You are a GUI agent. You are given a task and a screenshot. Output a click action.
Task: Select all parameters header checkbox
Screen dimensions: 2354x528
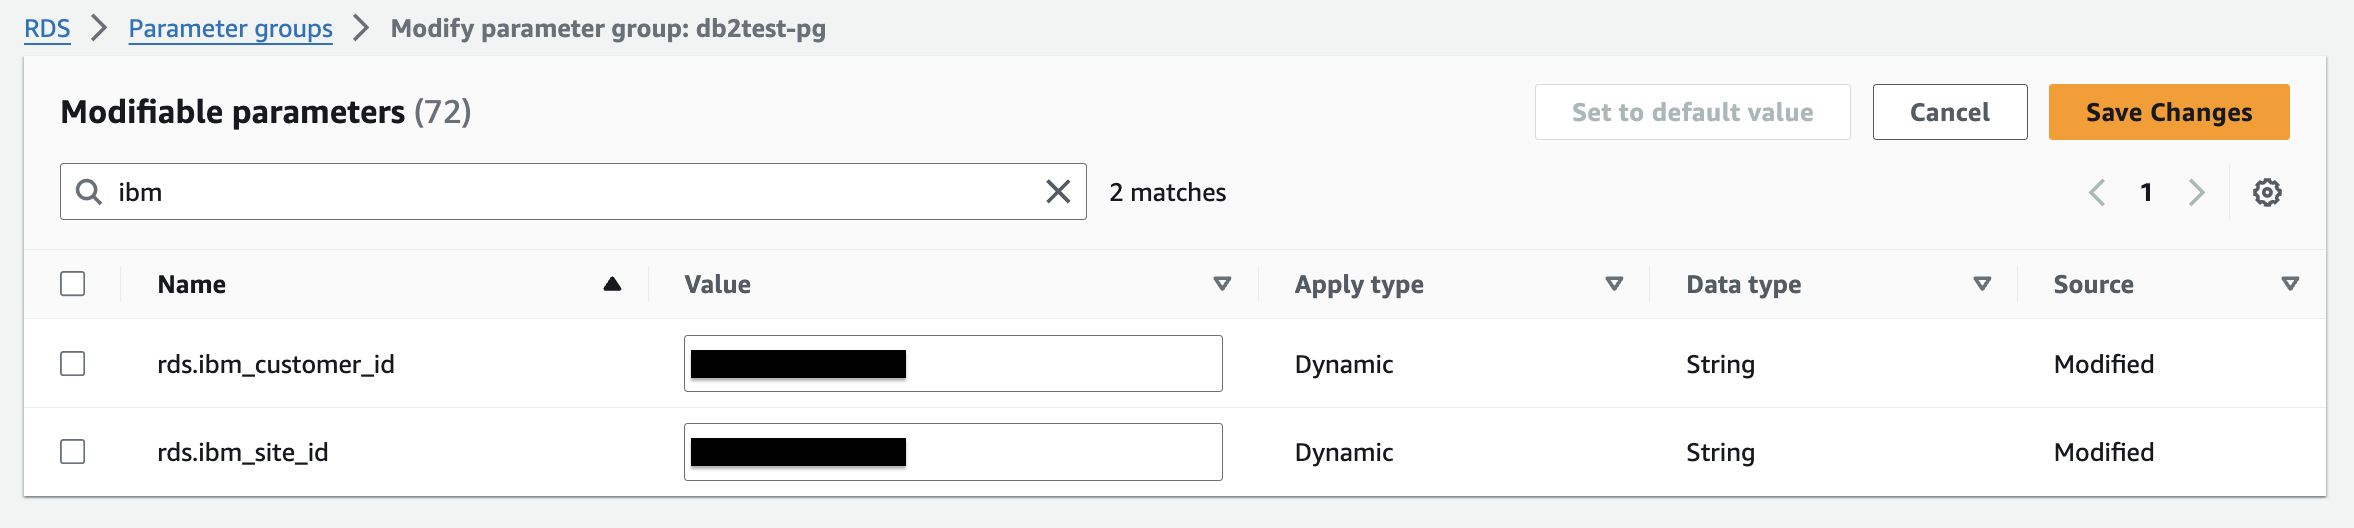pos(73,284)
